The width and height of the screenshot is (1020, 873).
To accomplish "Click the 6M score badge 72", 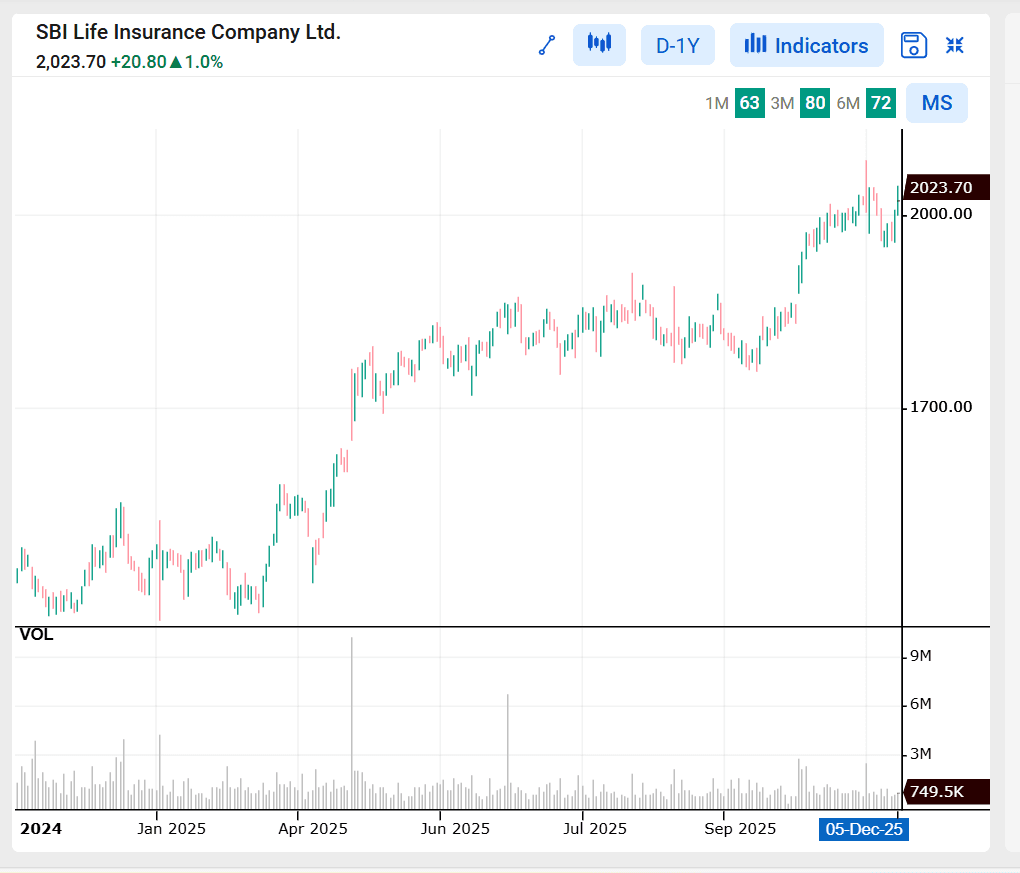I will click(881, 103).
